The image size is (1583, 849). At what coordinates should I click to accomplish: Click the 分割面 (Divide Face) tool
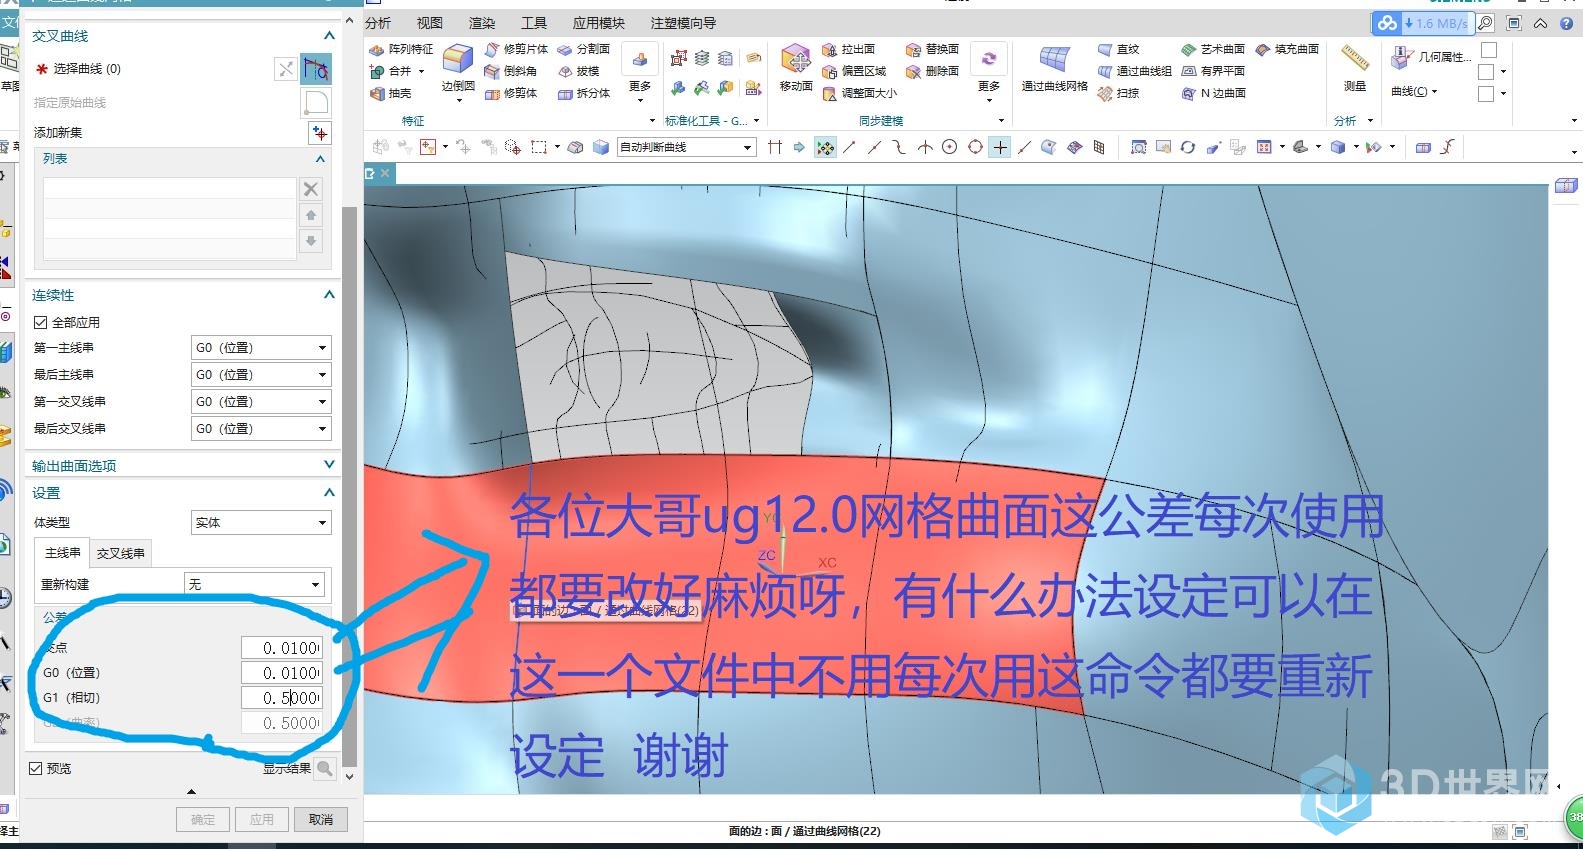(584, 49)
